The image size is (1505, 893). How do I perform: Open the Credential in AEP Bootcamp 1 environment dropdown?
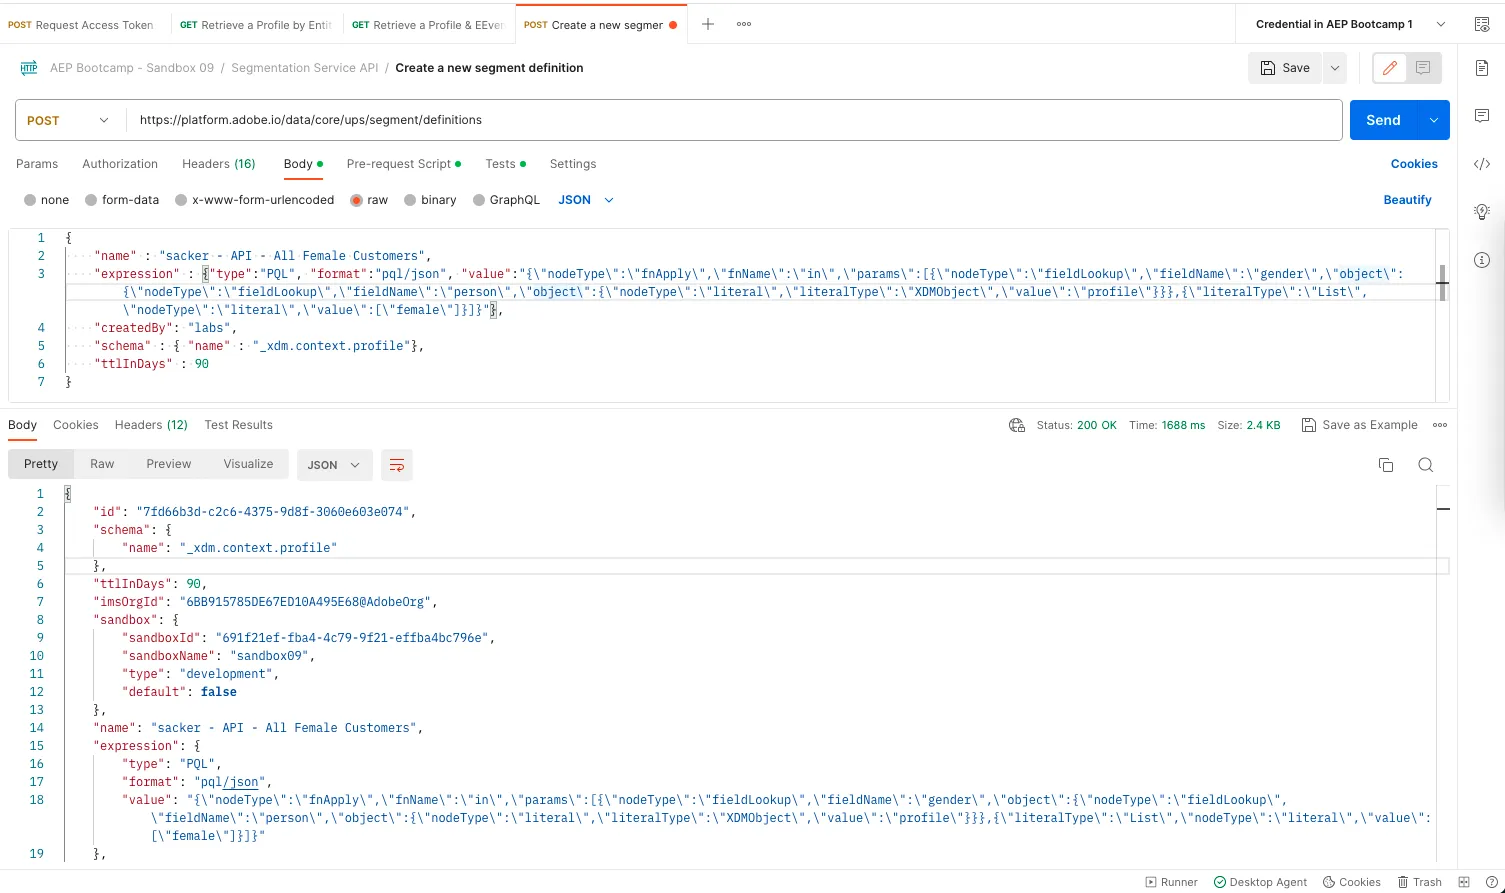click(1350, 24)
